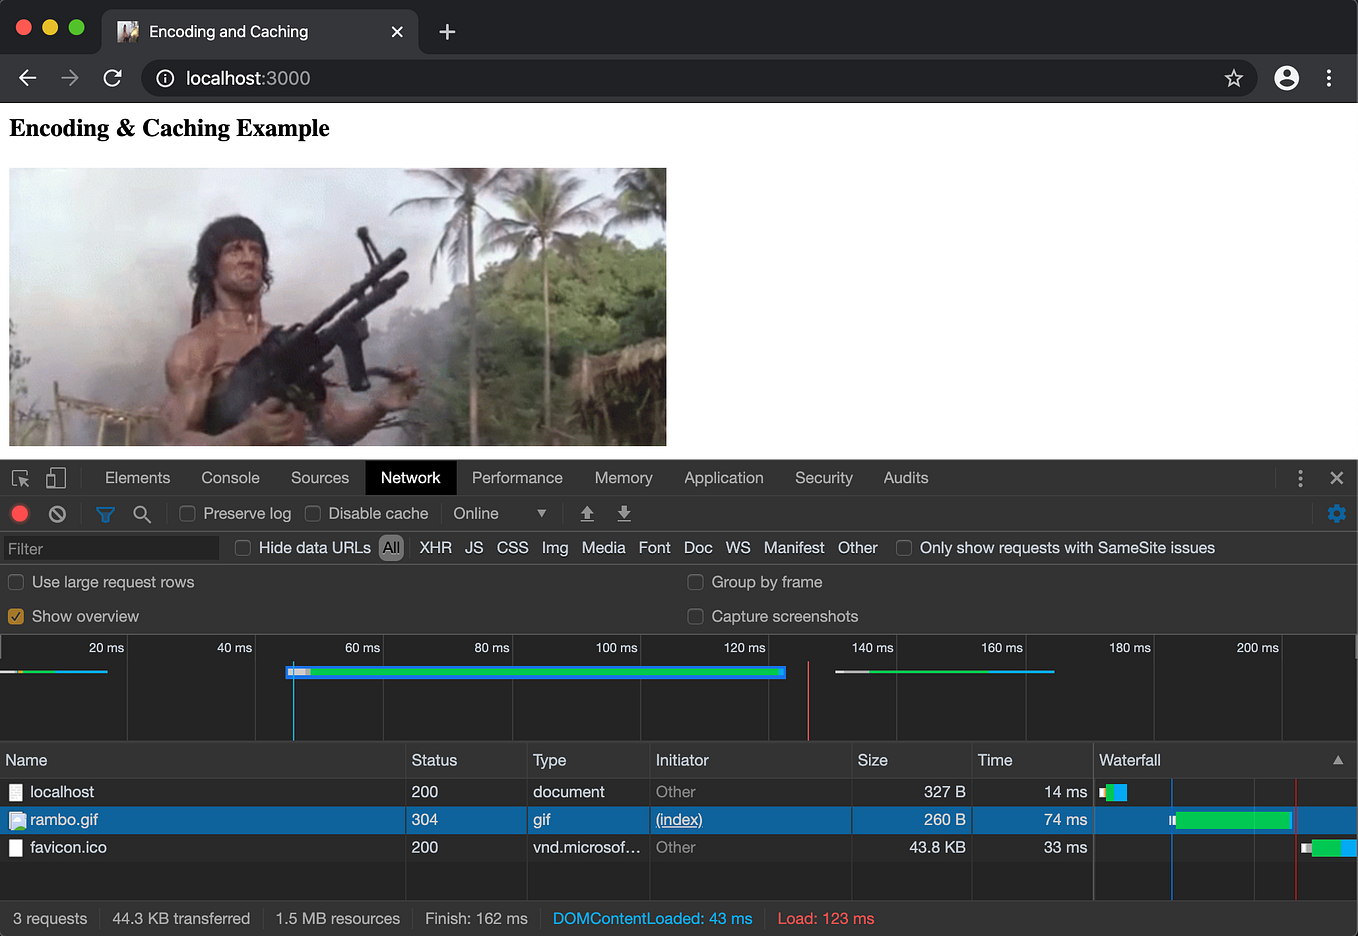
Task: Check the Disable cache option
Action: (313, 514)
